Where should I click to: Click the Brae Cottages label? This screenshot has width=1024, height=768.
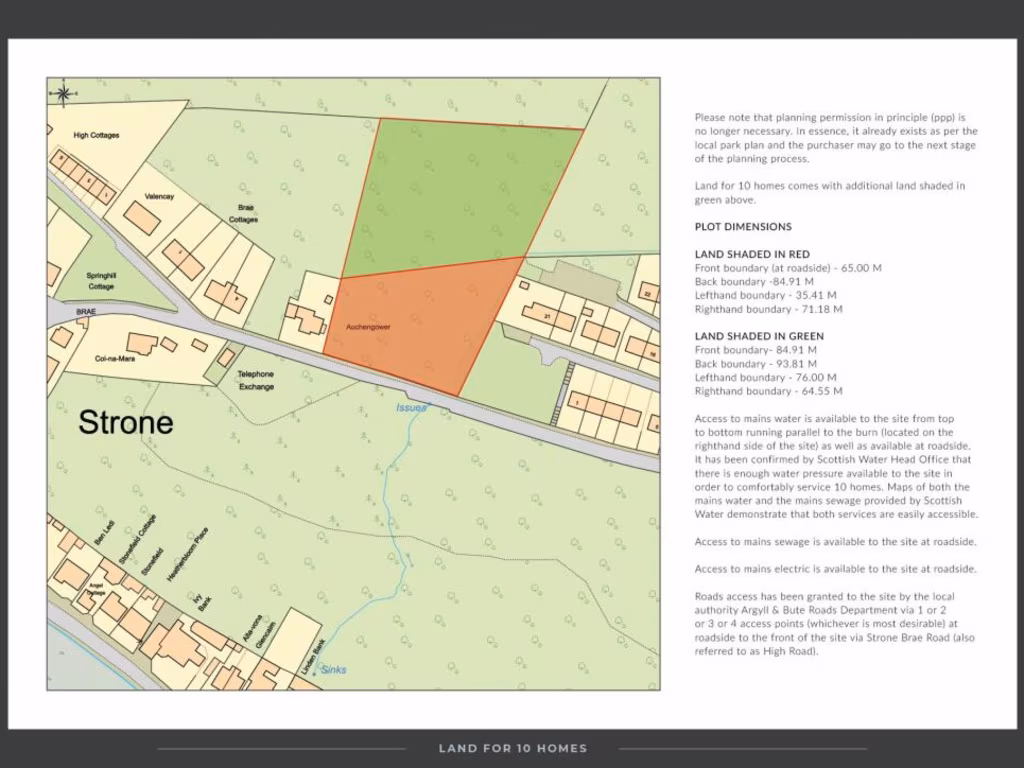click(x=243, y=213)
